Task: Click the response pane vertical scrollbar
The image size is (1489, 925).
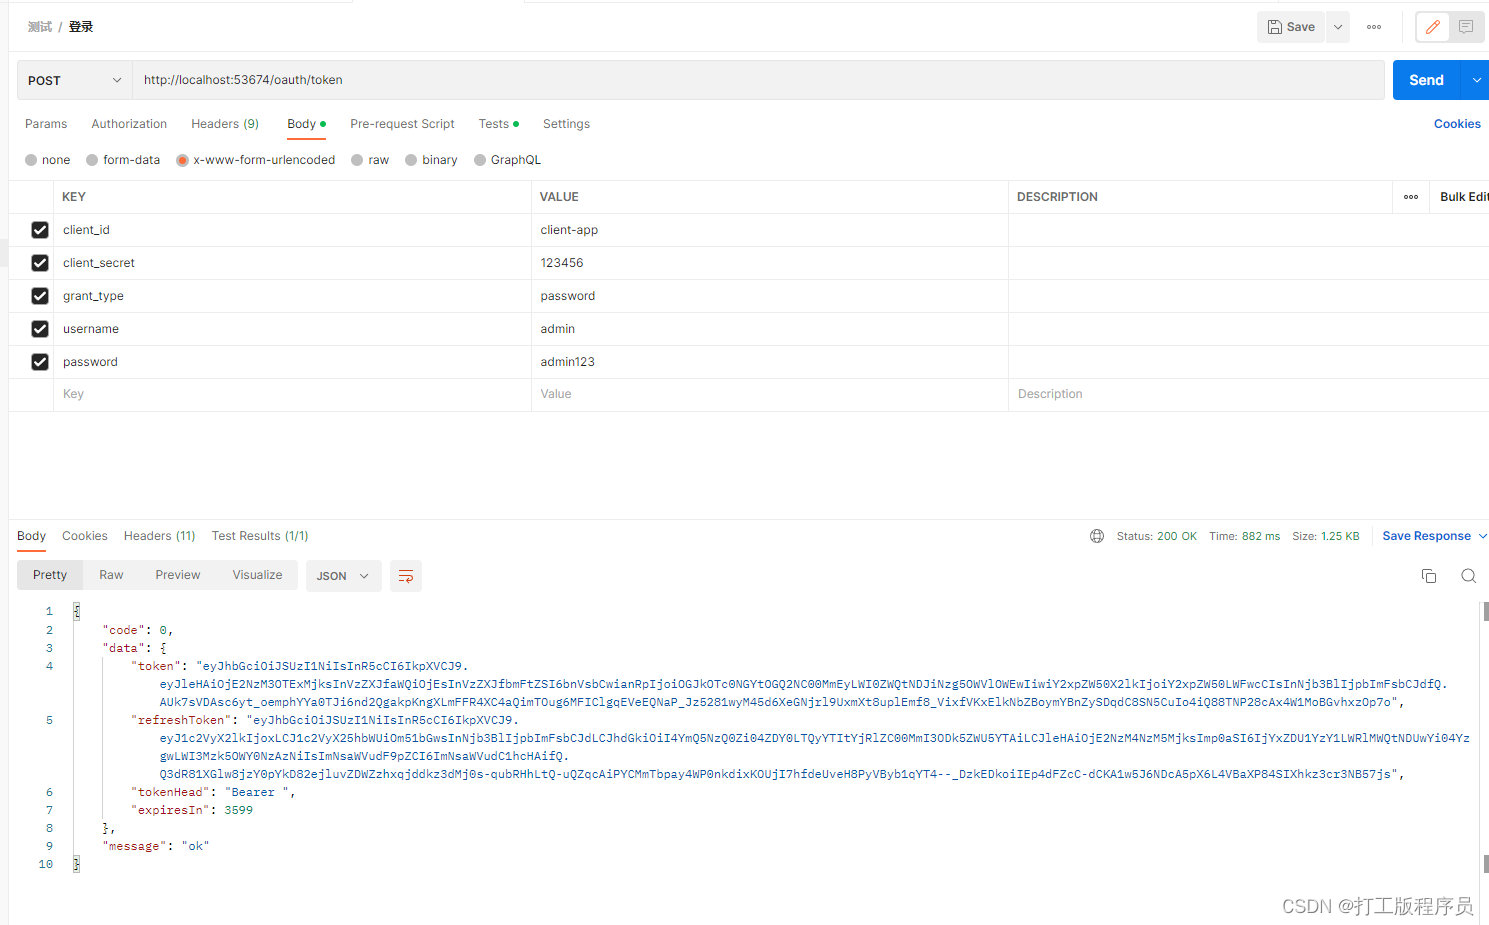Action: (1485, 737)
